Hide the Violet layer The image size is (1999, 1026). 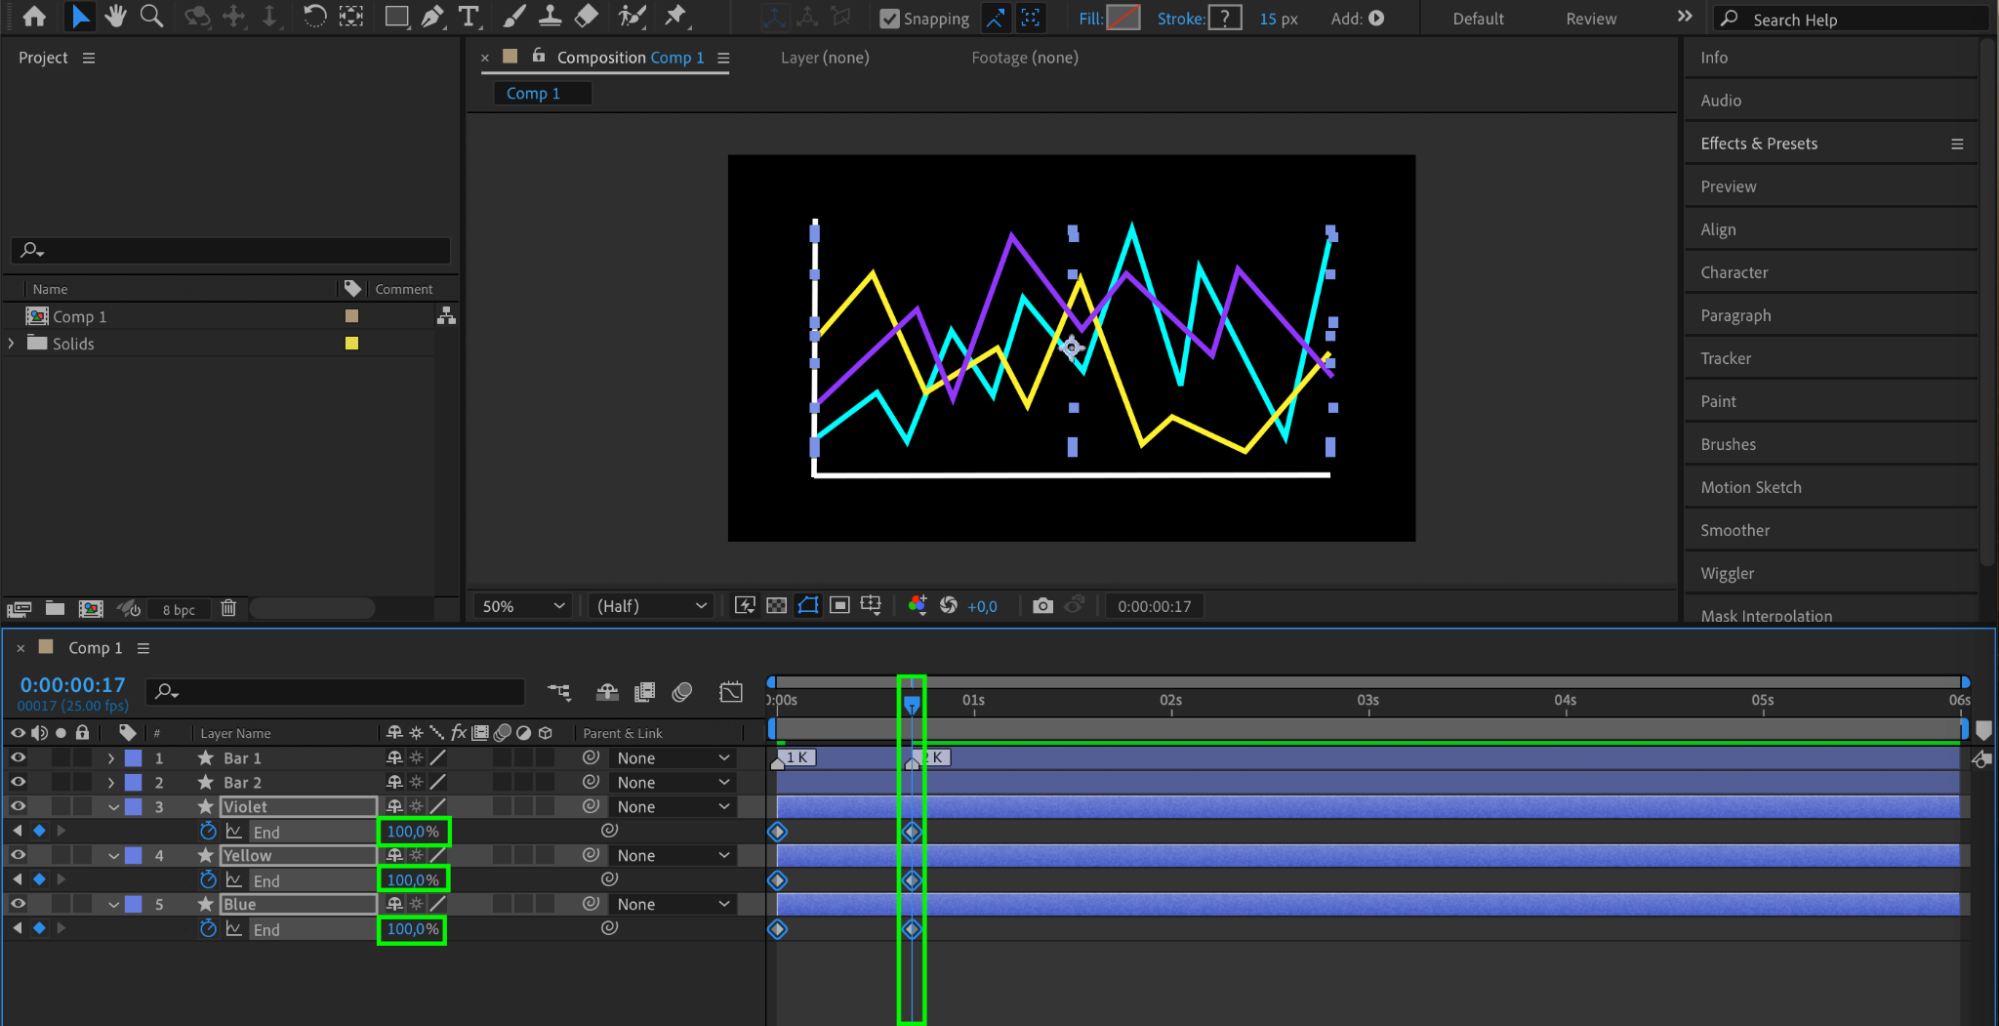pyautogui.click(x=18, y=806)
